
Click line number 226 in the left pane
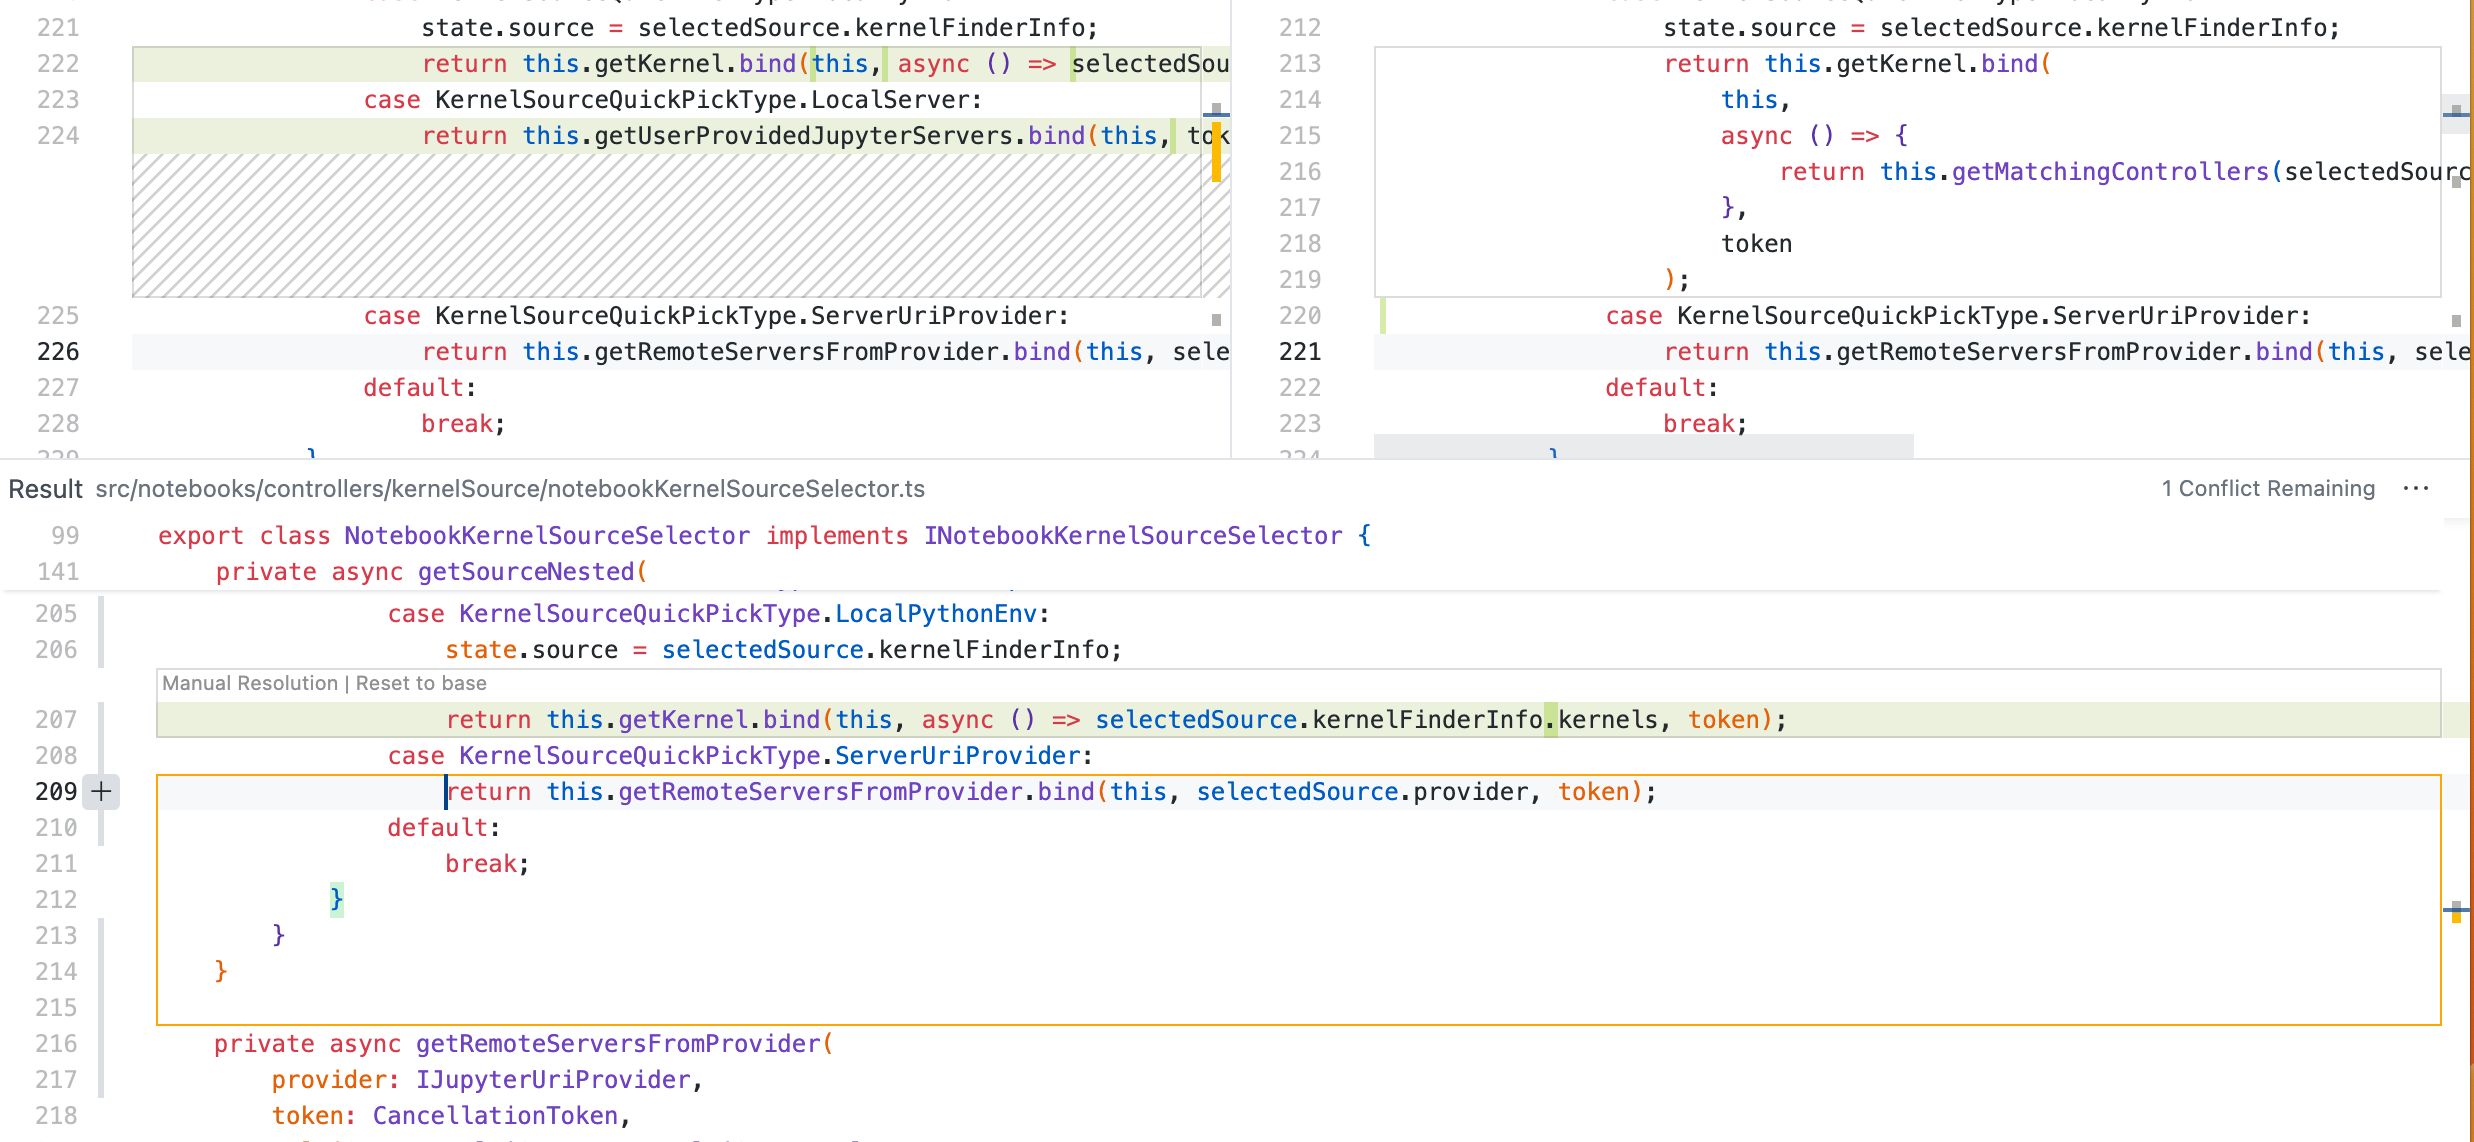pos(58,351)
